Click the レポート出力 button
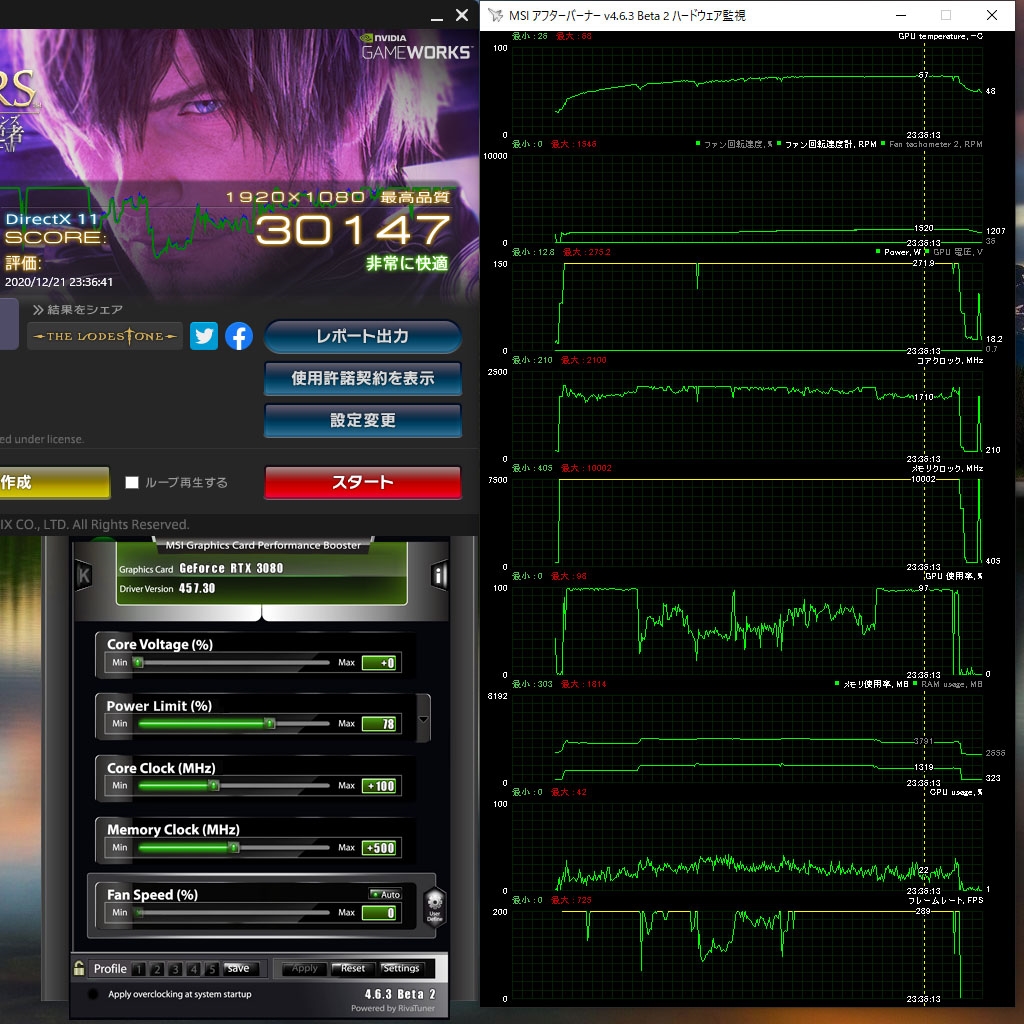Image resolution: width=1024 pixels, height=1024 pixels. pos(362,336)
